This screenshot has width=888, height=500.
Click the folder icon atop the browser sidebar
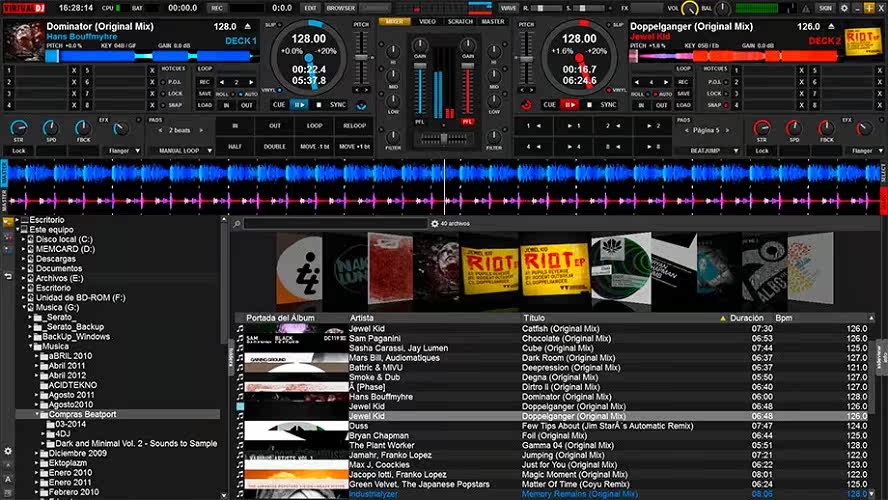click(x=7, y=223)
